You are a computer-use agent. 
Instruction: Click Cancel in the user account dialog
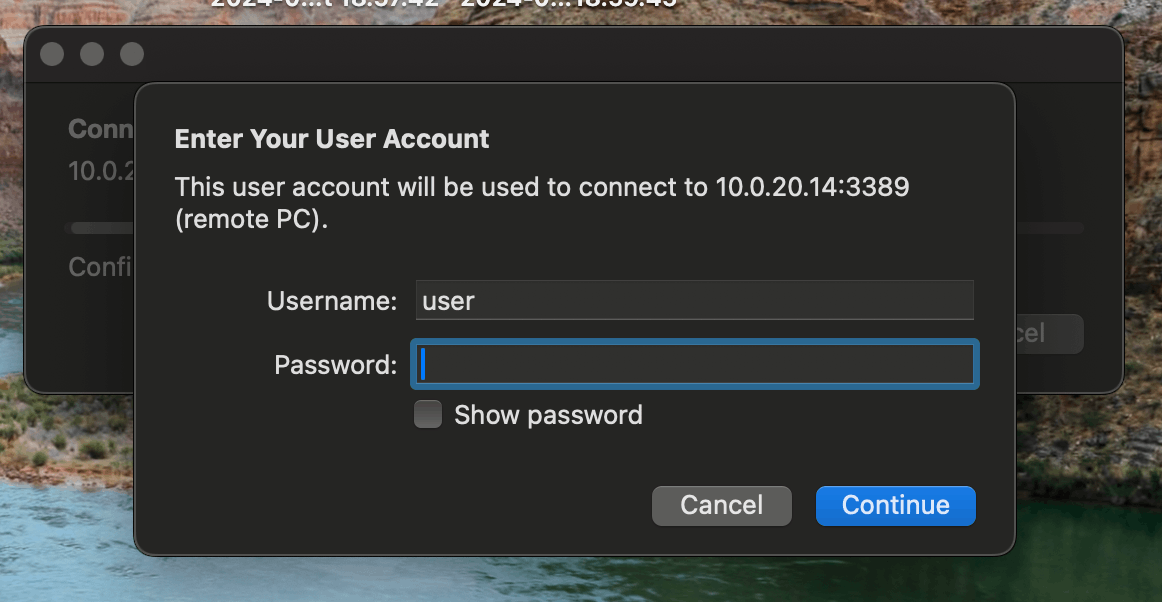[722, 506]
